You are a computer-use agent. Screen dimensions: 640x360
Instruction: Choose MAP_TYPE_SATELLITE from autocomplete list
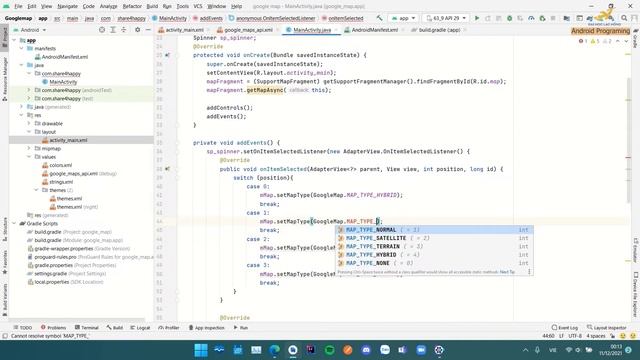pyautogui.click(x=434, y=238)
